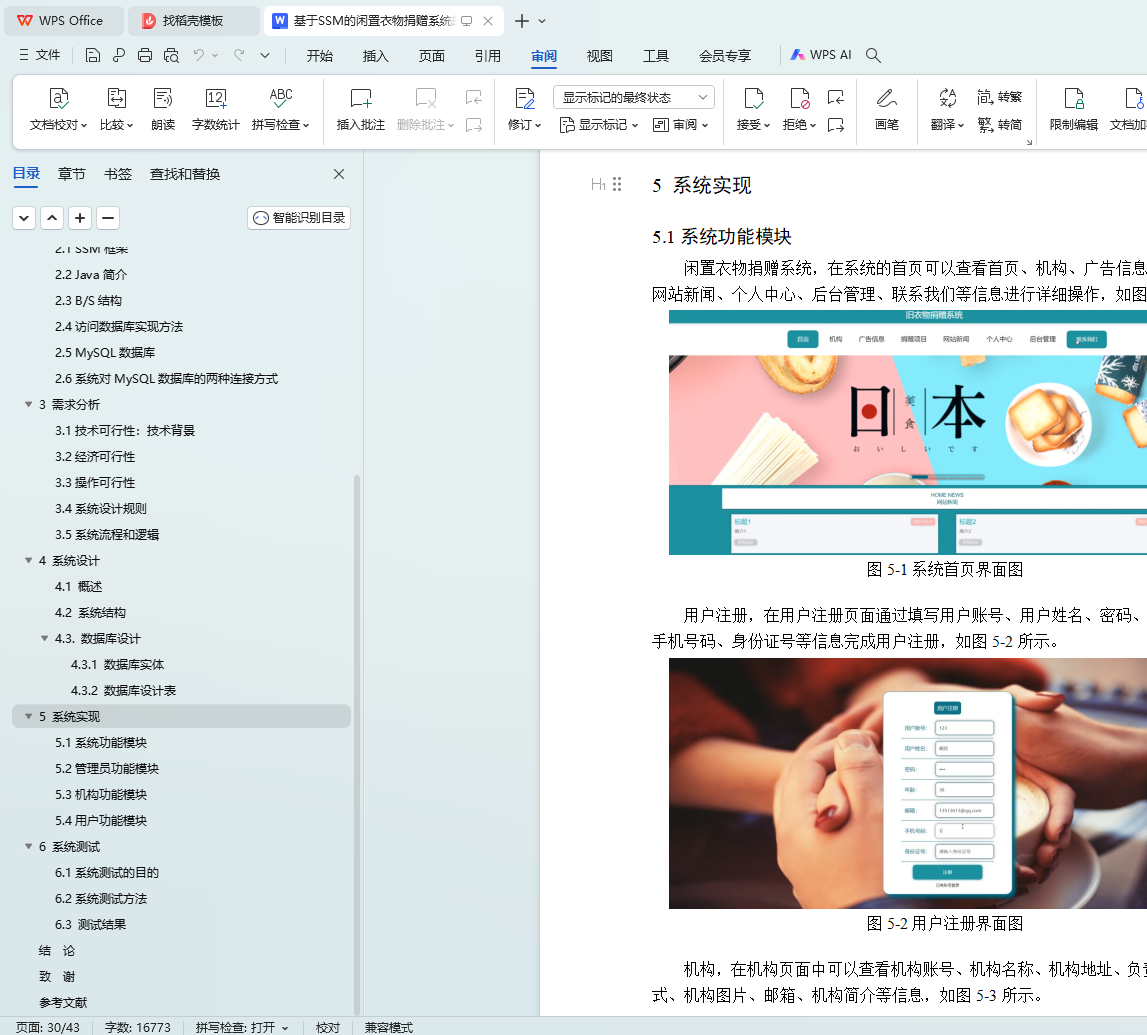Open WPS AI assistant

coord(821,55)
